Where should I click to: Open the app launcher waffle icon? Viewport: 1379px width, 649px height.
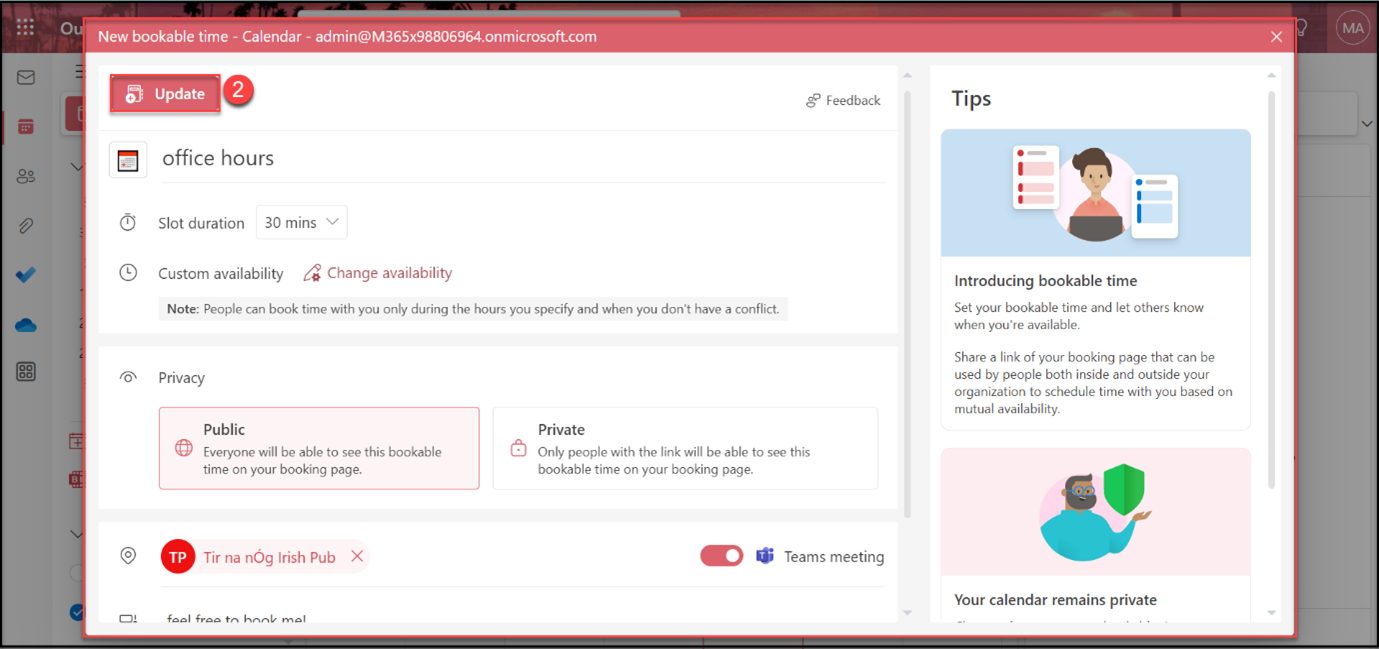pos(26,28)
